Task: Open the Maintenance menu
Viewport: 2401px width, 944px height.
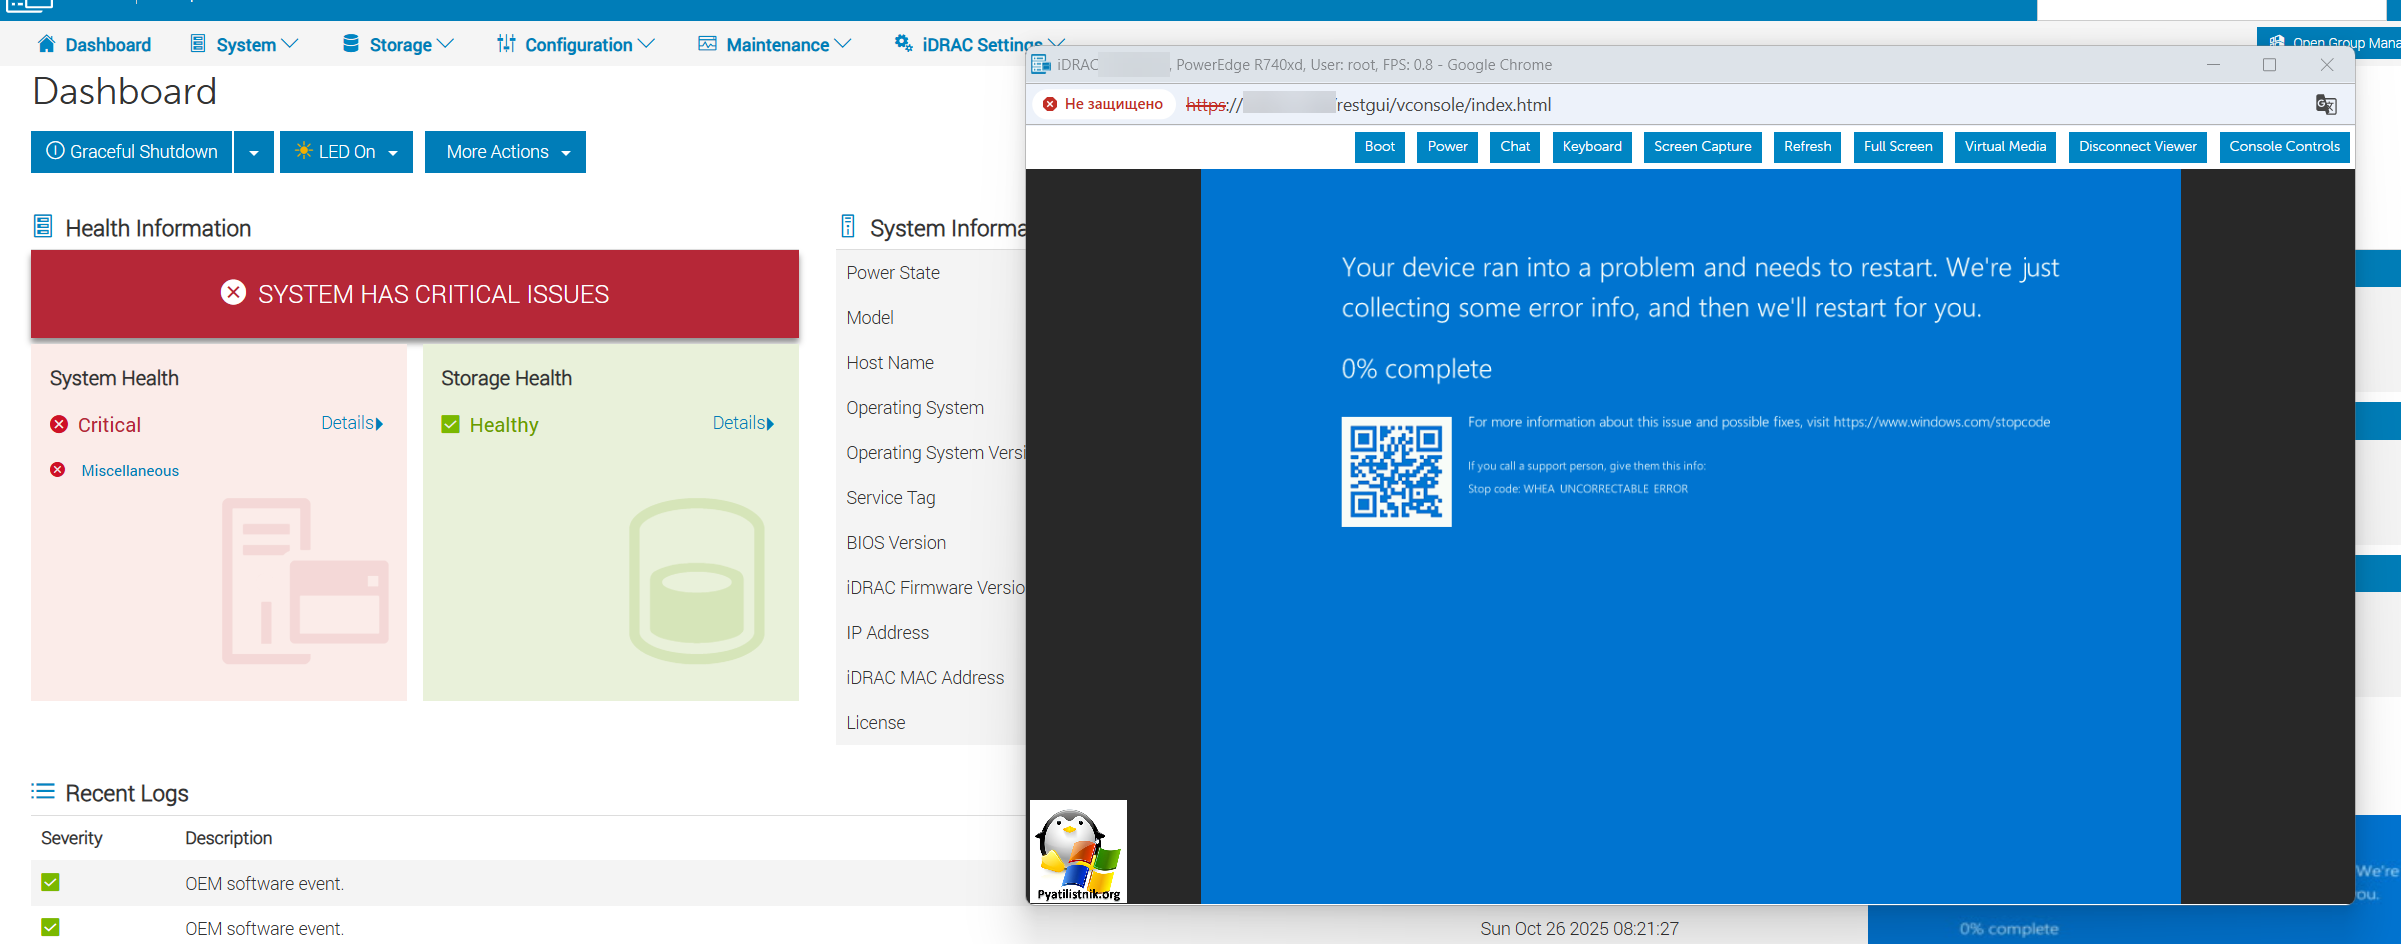Action: click(x=775, y=45)
